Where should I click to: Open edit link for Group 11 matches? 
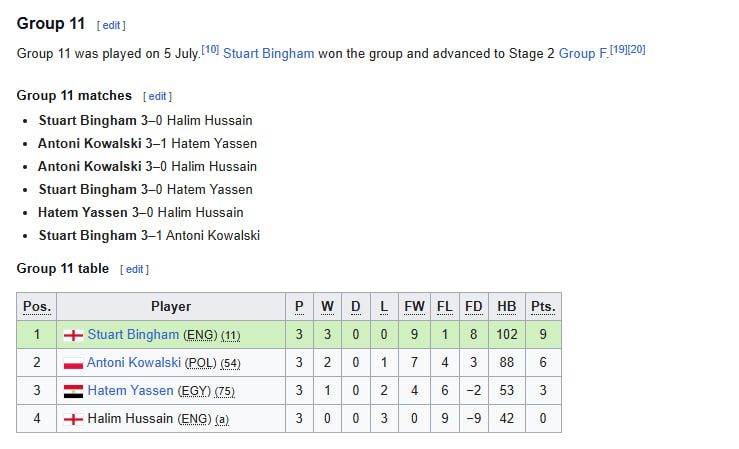[x=157, y=97]
